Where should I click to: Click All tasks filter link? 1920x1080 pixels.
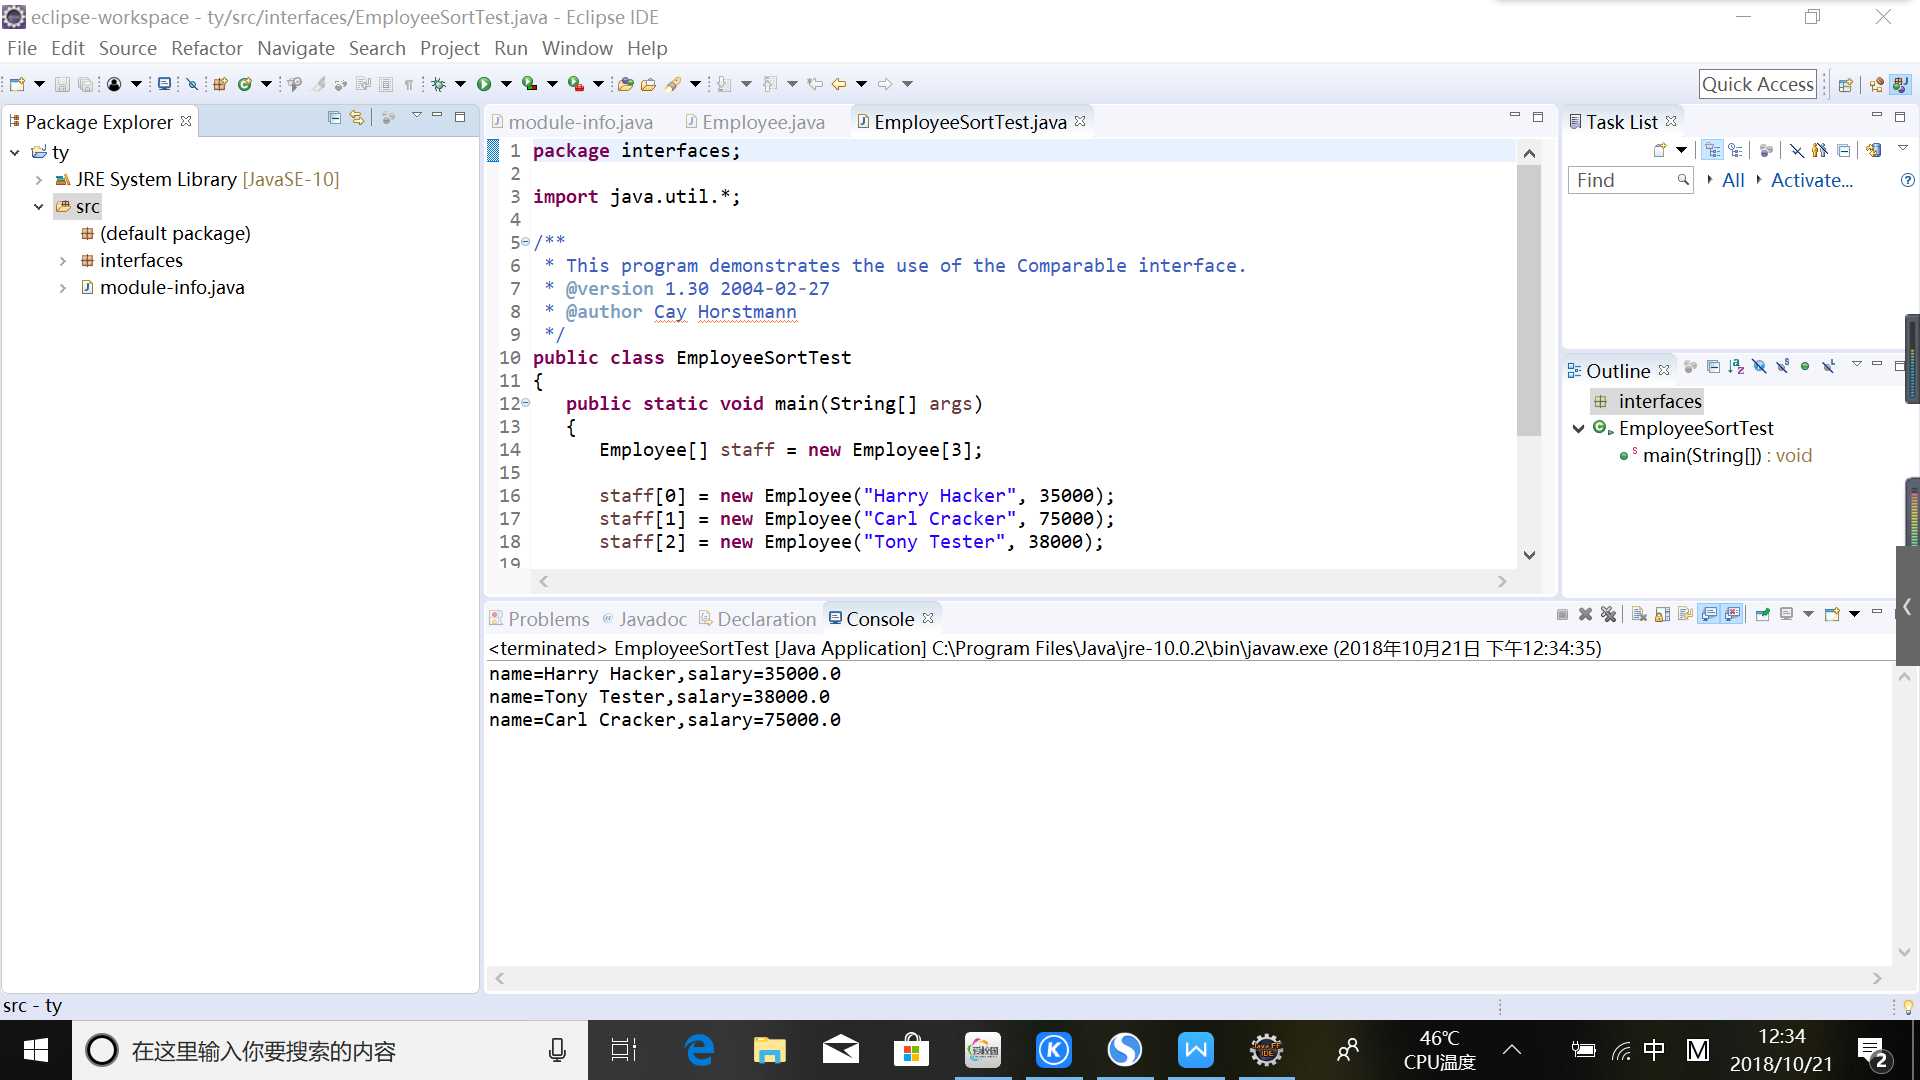[1733, 181]
